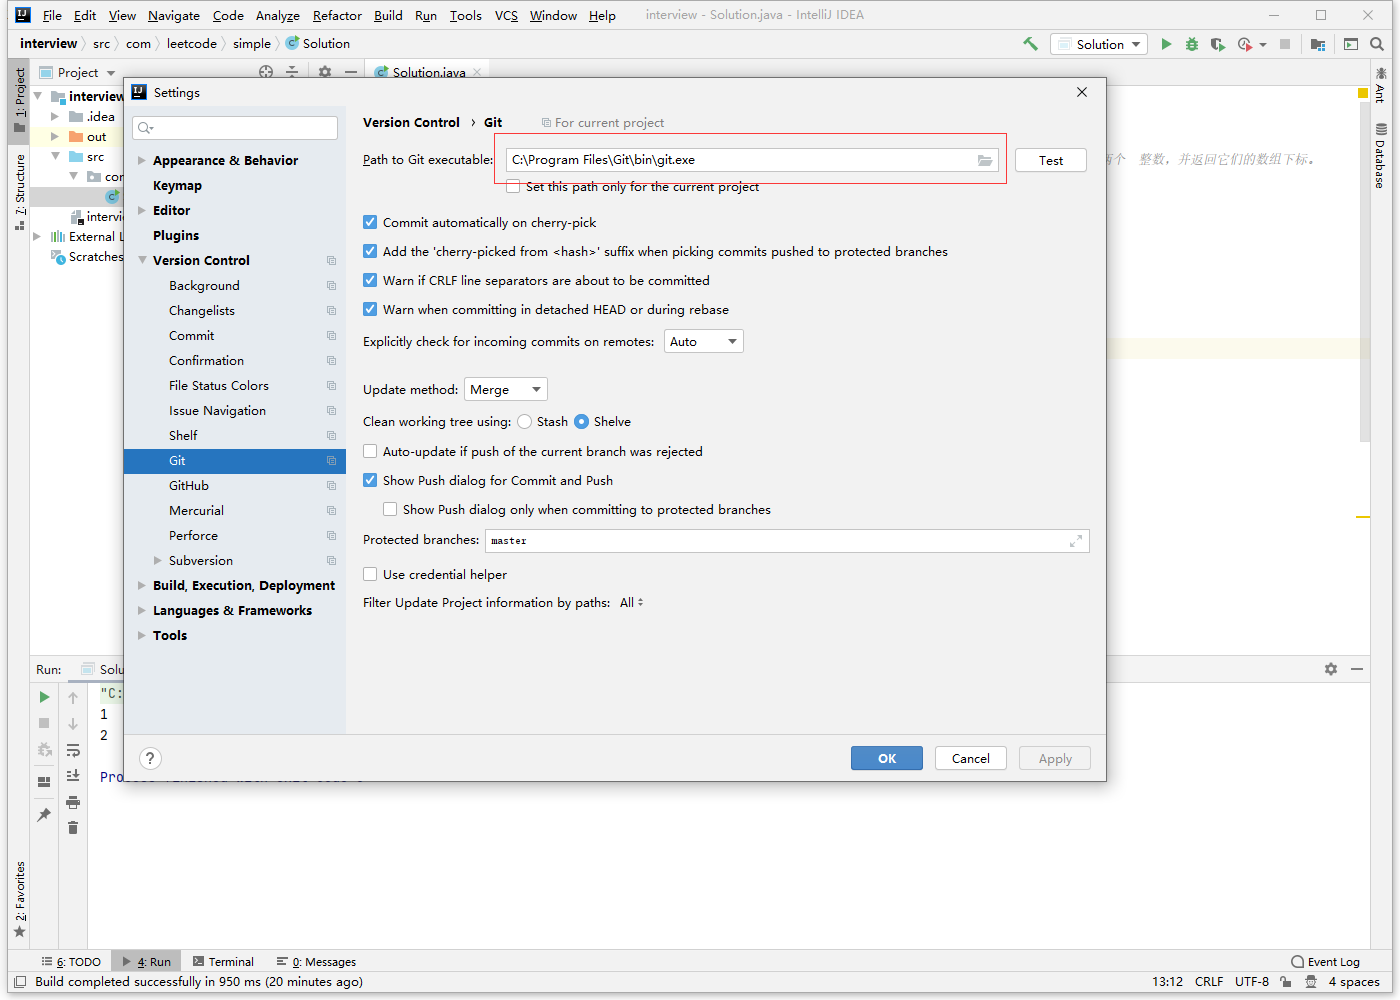Viewport: 1400px width, 1000px height.
Task: Click the Project panel gear icon
Action: pos(325,72)
